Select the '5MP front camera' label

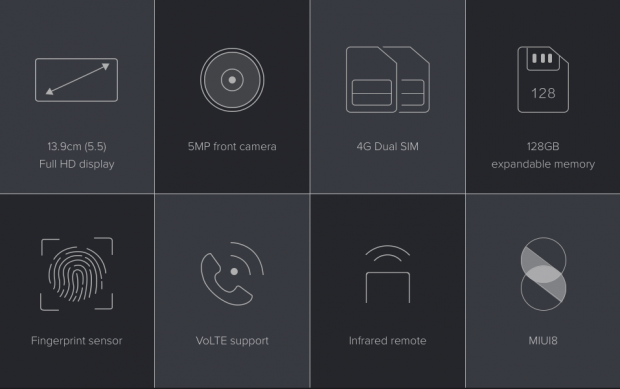pos(232,147)
